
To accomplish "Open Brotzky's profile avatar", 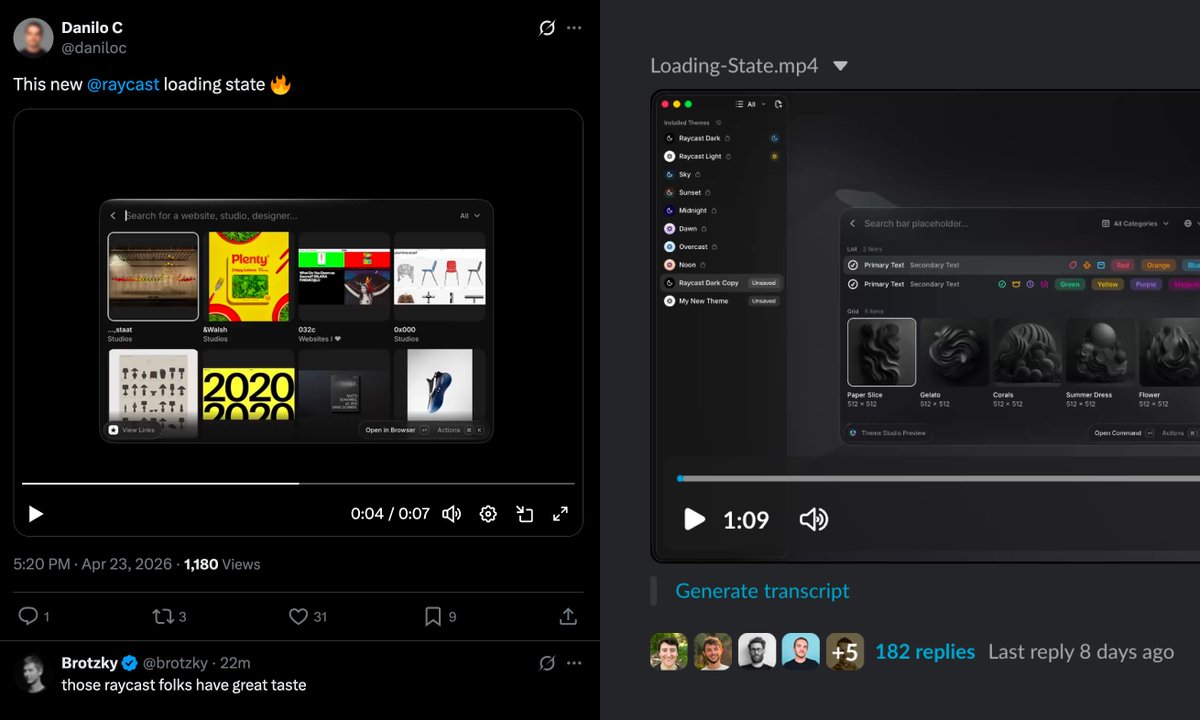I will coord(33,674).
